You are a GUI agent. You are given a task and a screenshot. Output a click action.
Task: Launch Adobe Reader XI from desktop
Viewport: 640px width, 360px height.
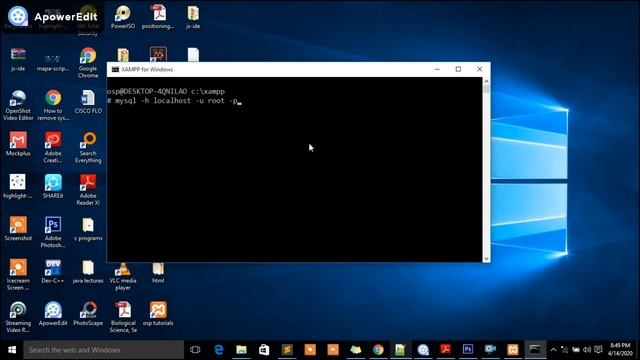point(88,190)
